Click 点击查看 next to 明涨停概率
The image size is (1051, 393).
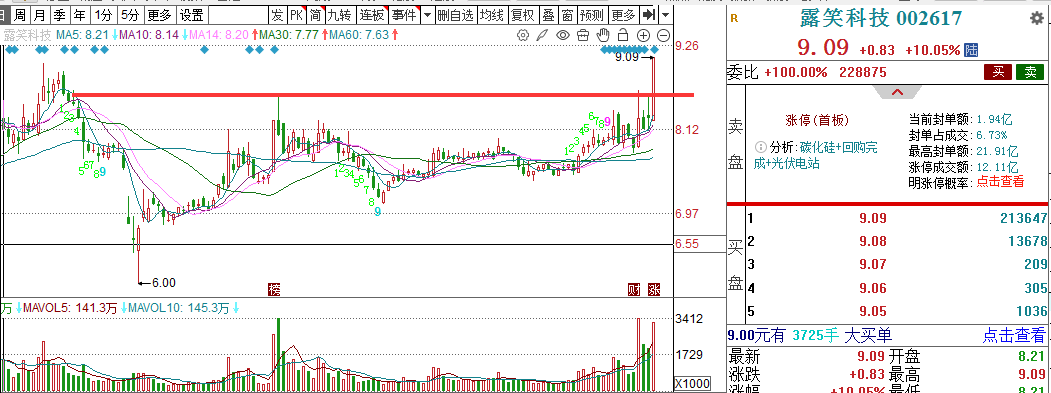999,181
